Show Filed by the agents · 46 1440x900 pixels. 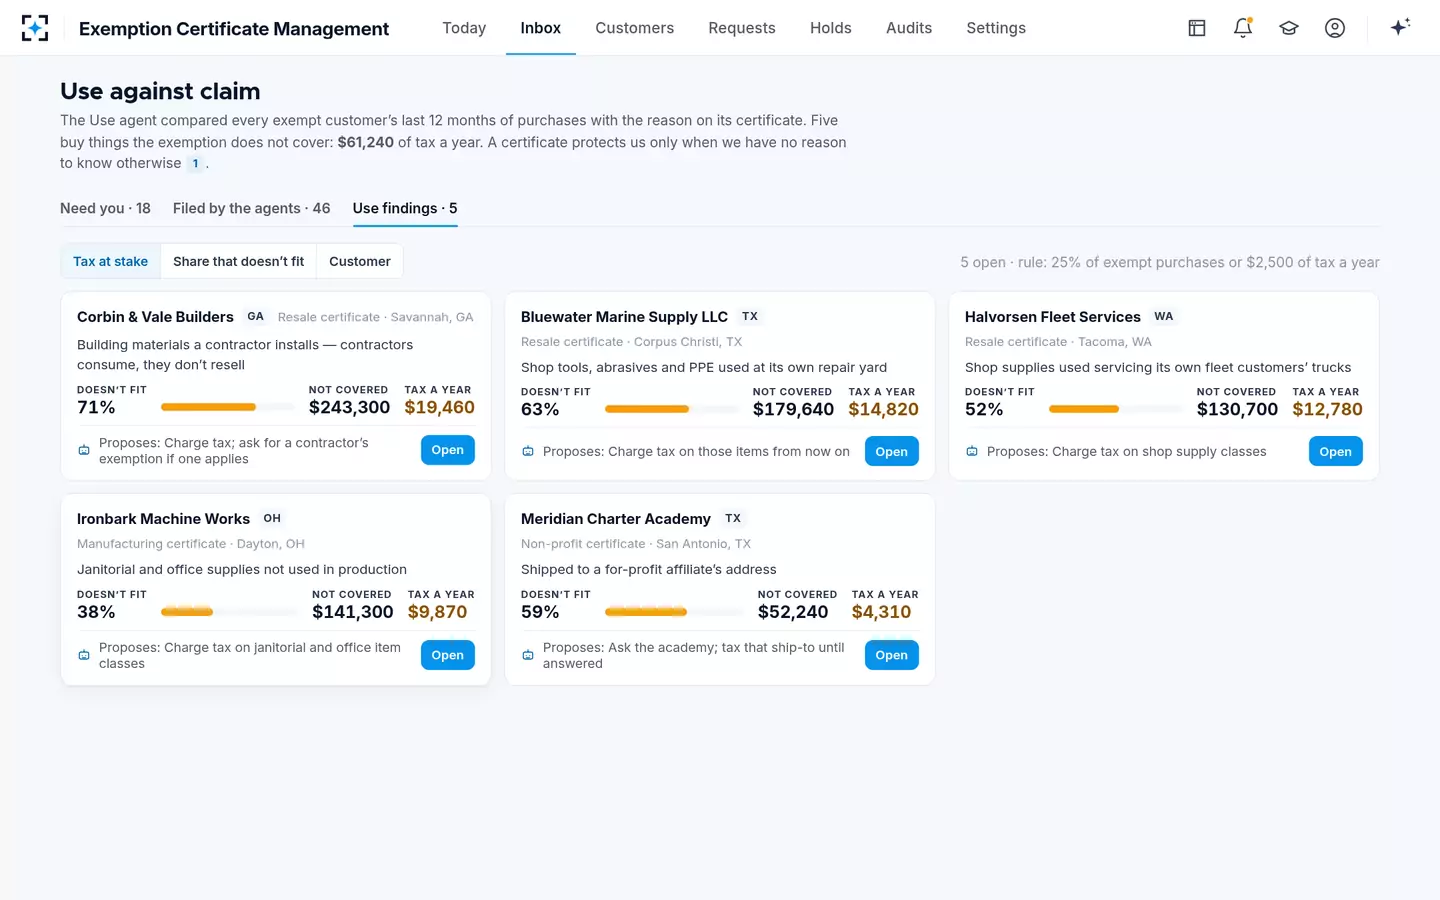coord(251,208)
